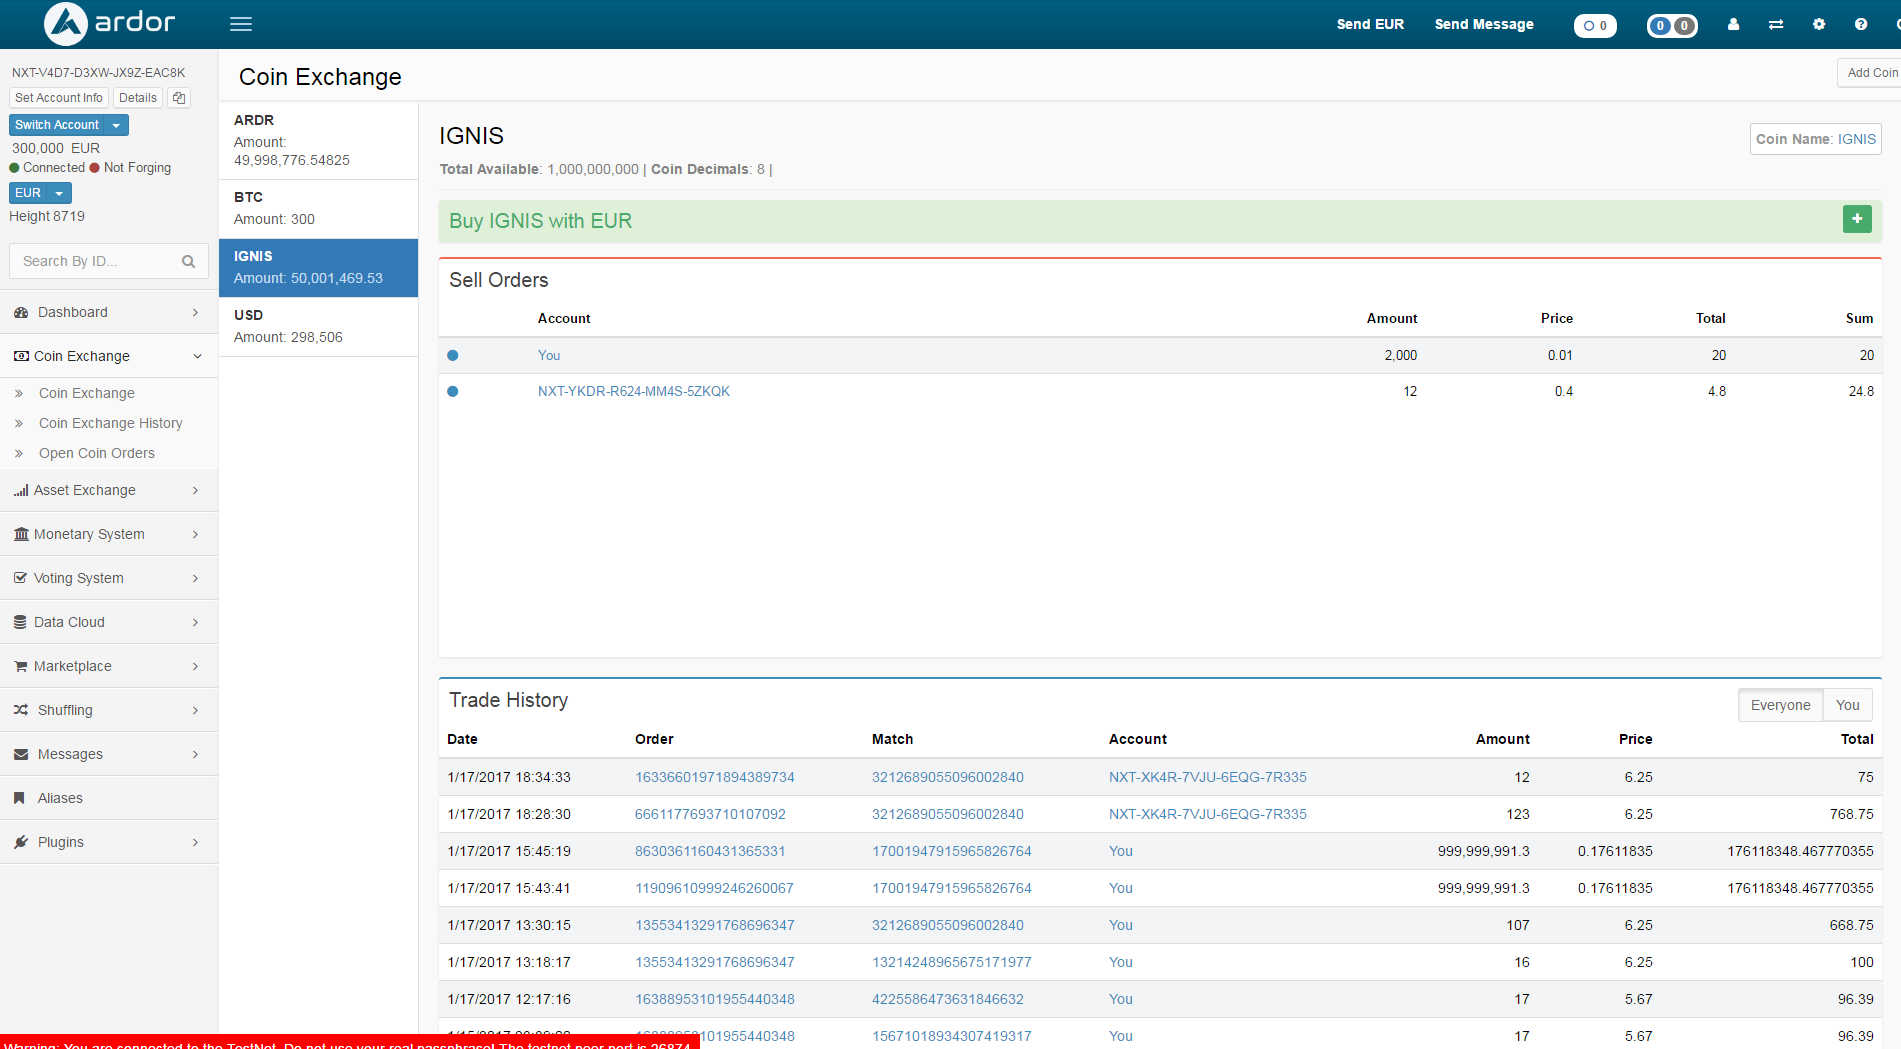Select the BTC coin entry

319,209
